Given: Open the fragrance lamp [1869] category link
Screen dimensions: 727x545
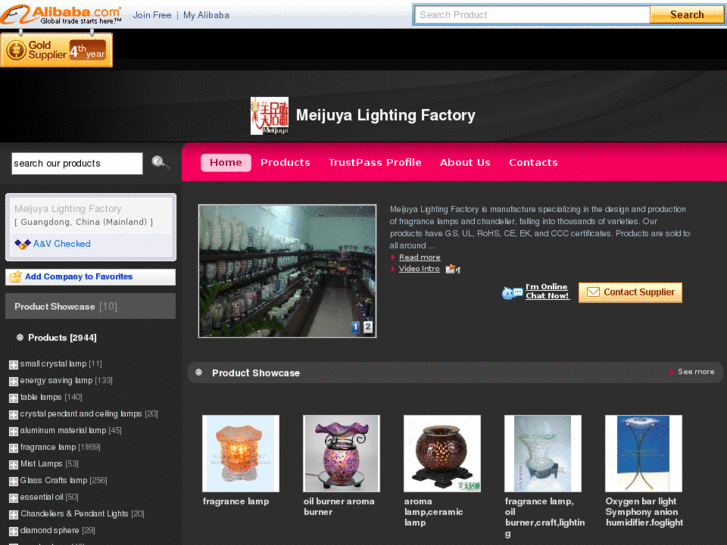Looking at the screenshot, I should click(x=60, y=448).
